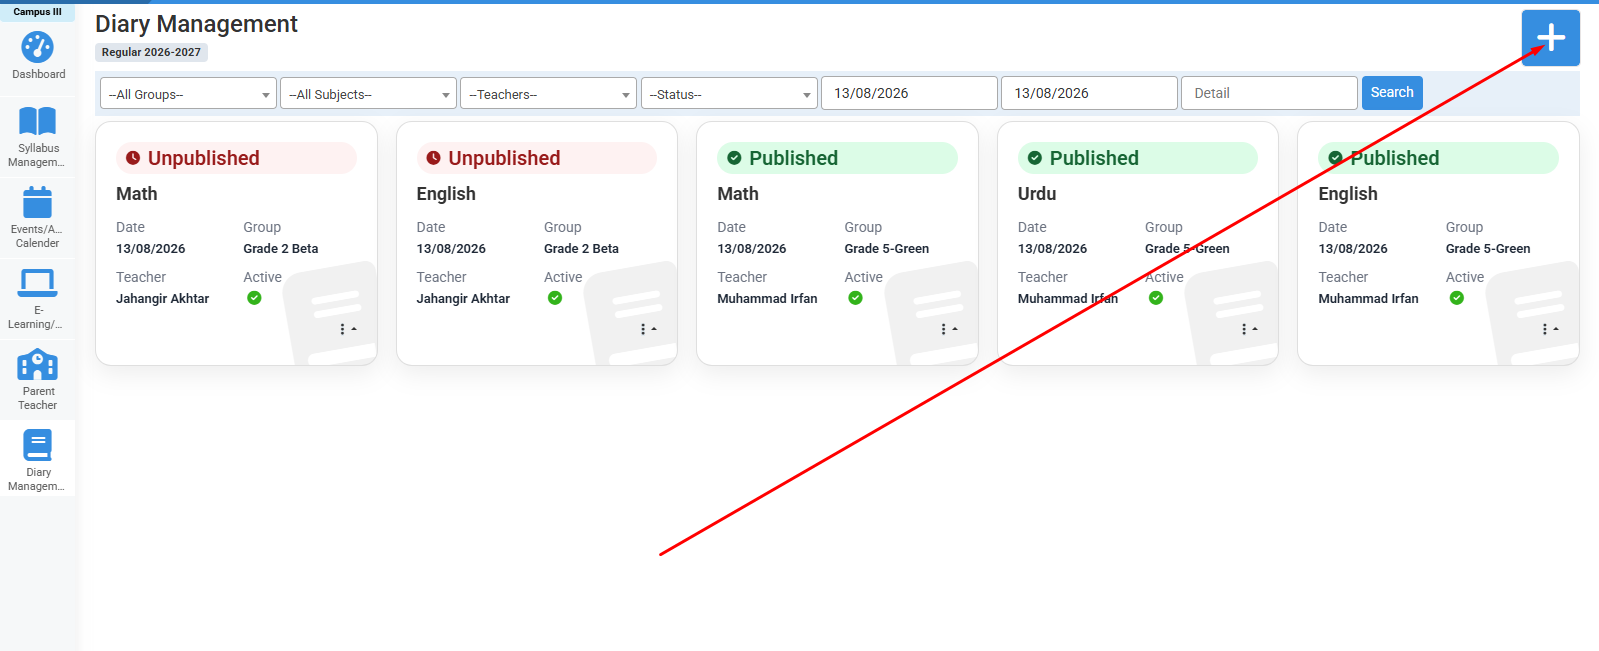Open options menu on Unpublished Math card
This screenshot has height=651, width=1599.
click(347, 329)
